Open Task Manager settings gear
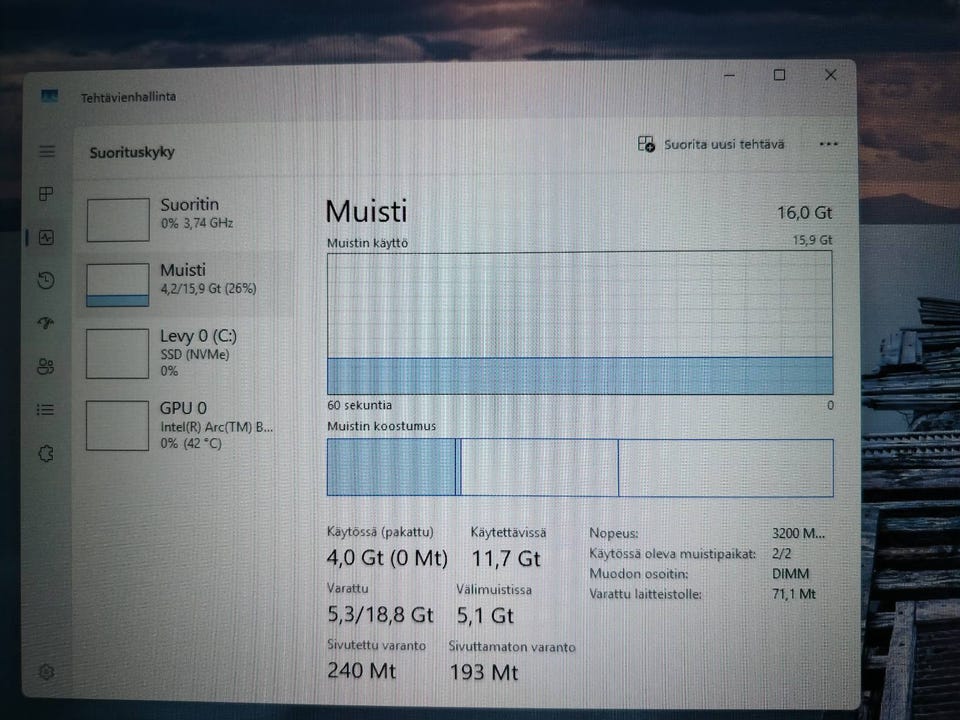 47,672
